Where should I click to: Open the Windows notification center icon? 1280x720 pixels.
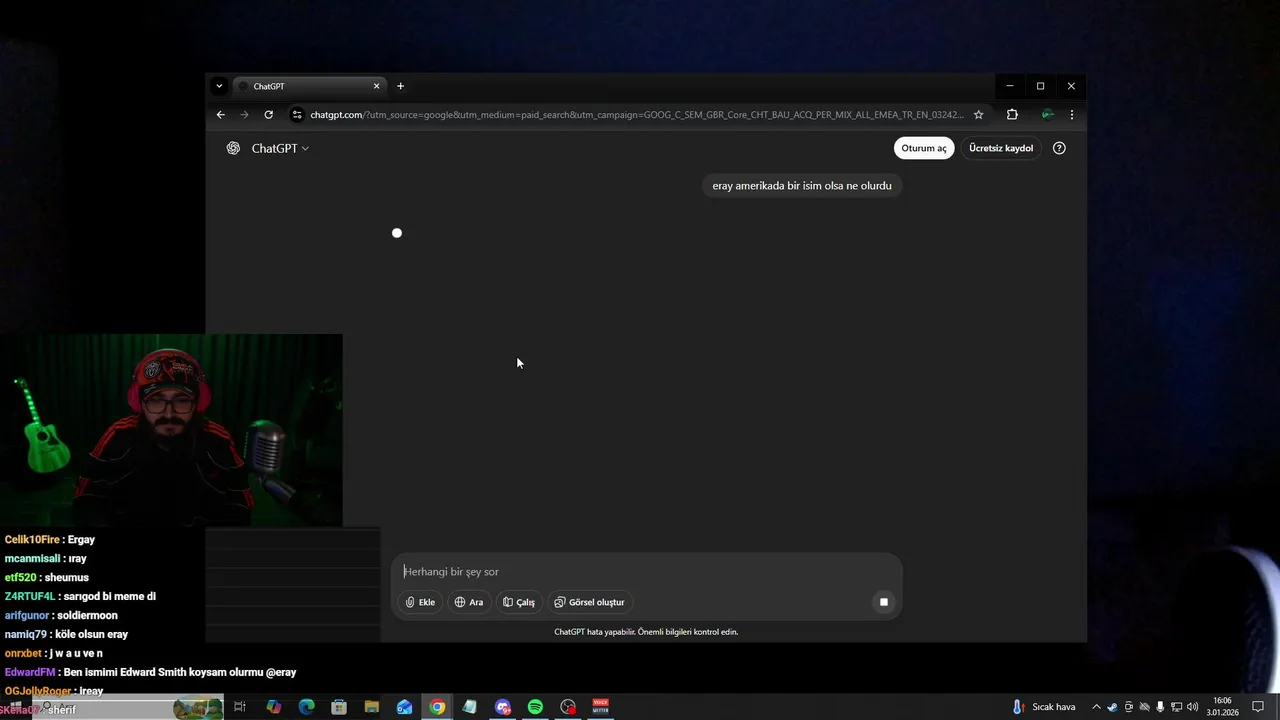tap(1258, 707)
